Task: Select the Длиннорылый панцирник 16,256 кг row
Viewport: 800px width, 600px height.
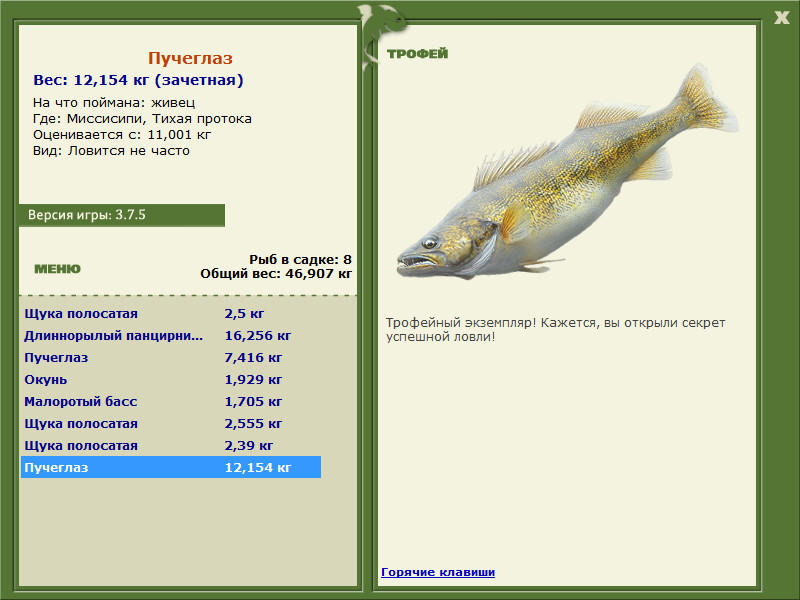Action: tap(171, 335)
